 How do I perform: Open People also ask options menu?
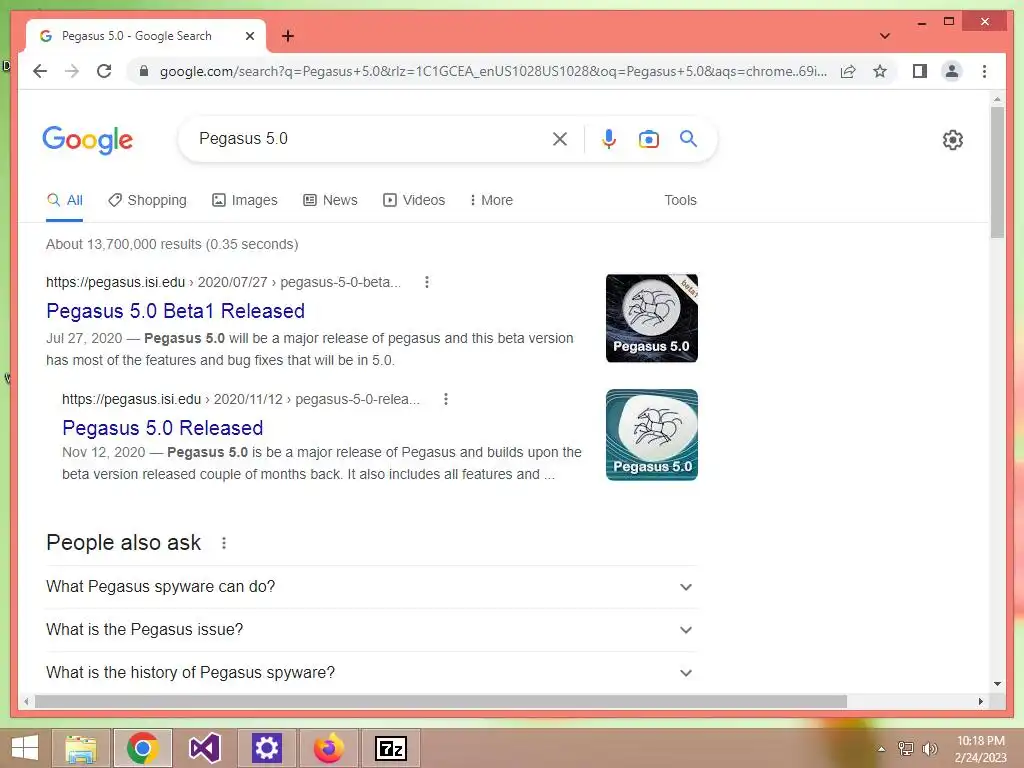click(224, 543)
